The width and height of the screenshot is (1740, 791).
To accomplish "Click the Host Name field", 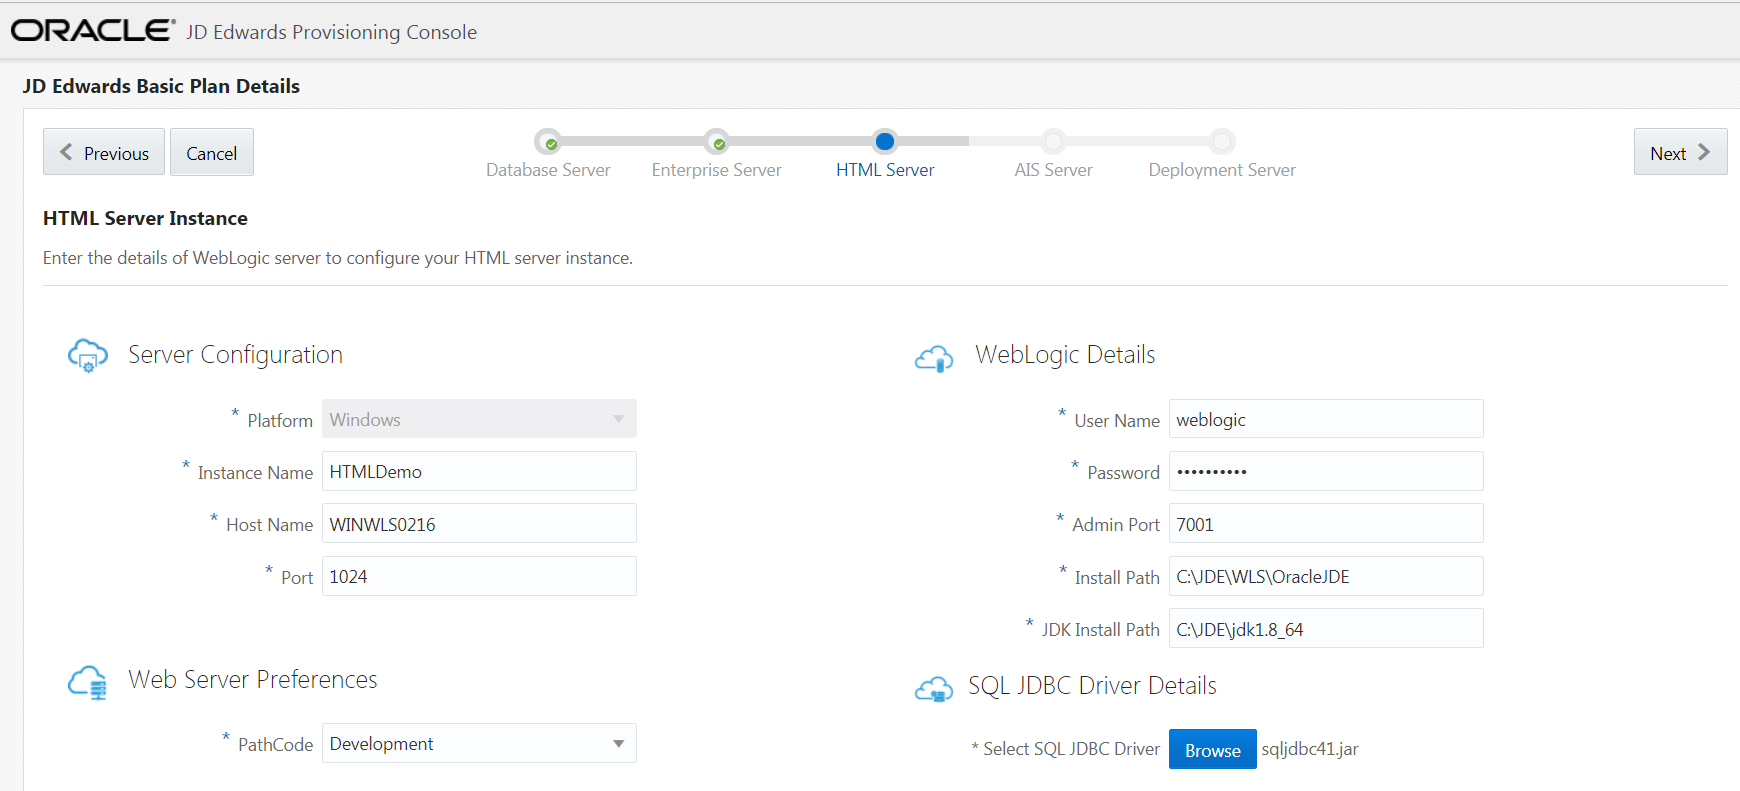I will 479,524.
